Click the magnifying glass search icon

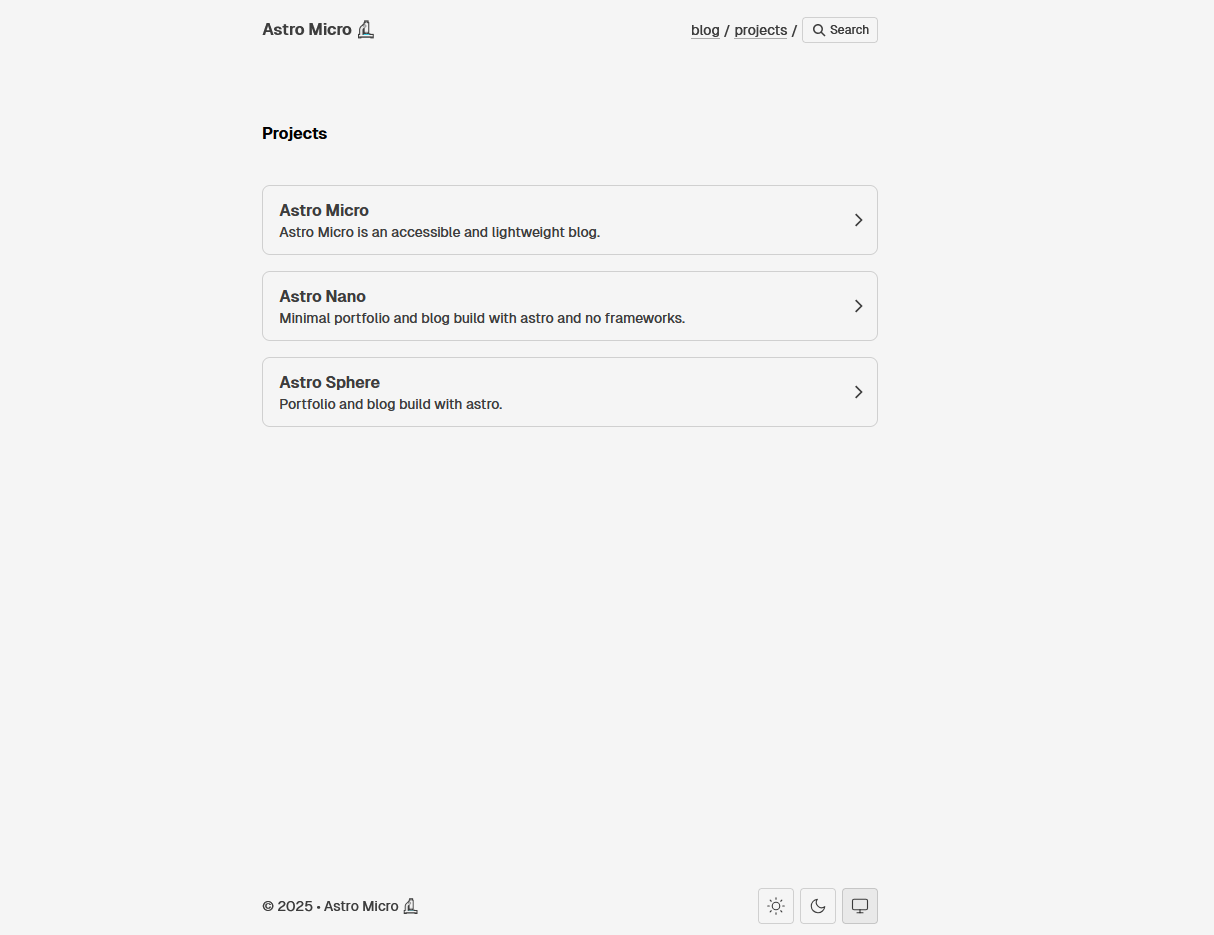[x=819, y=30]
